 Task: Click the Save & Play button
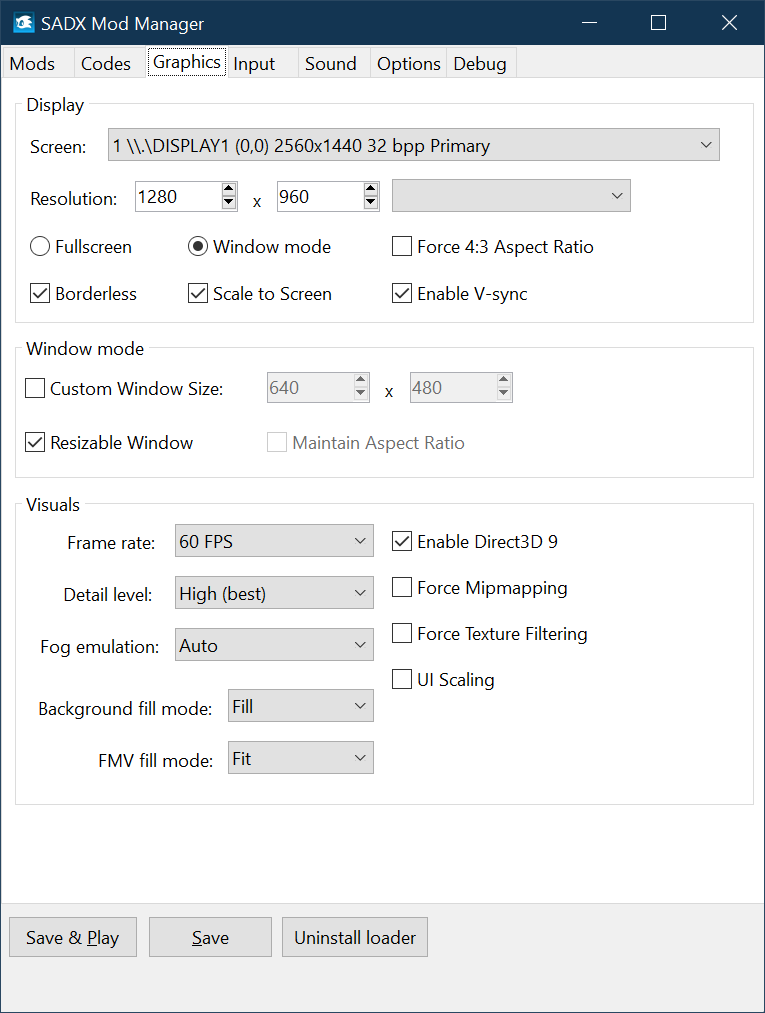click(x=72, y=937)
